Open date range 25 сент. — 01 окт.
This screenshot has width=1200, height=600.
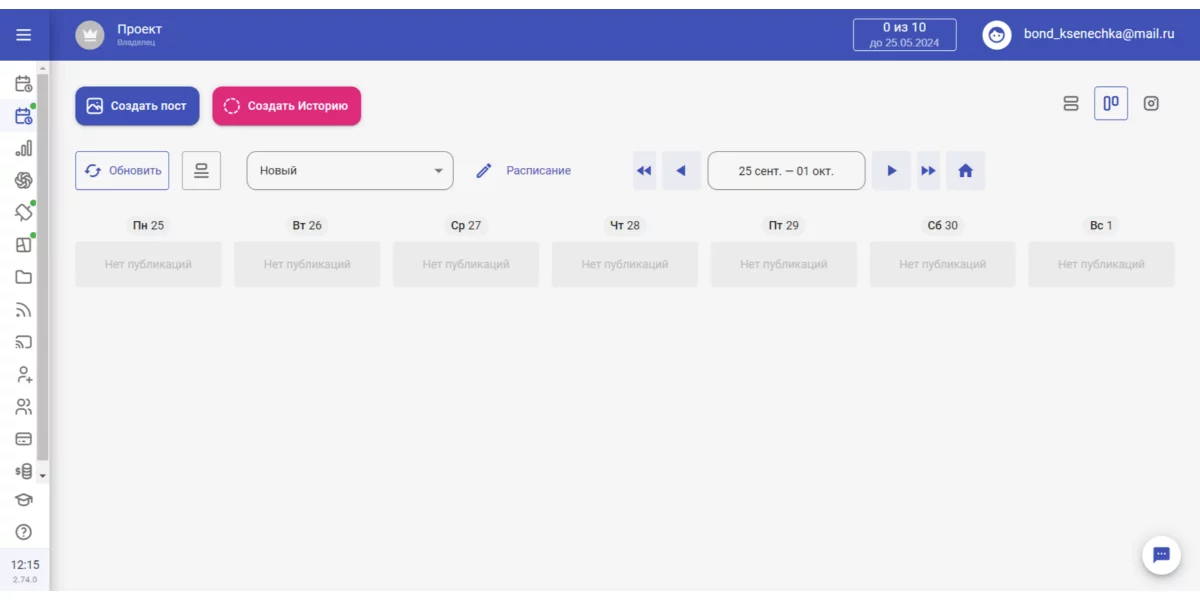click(786, 171)
